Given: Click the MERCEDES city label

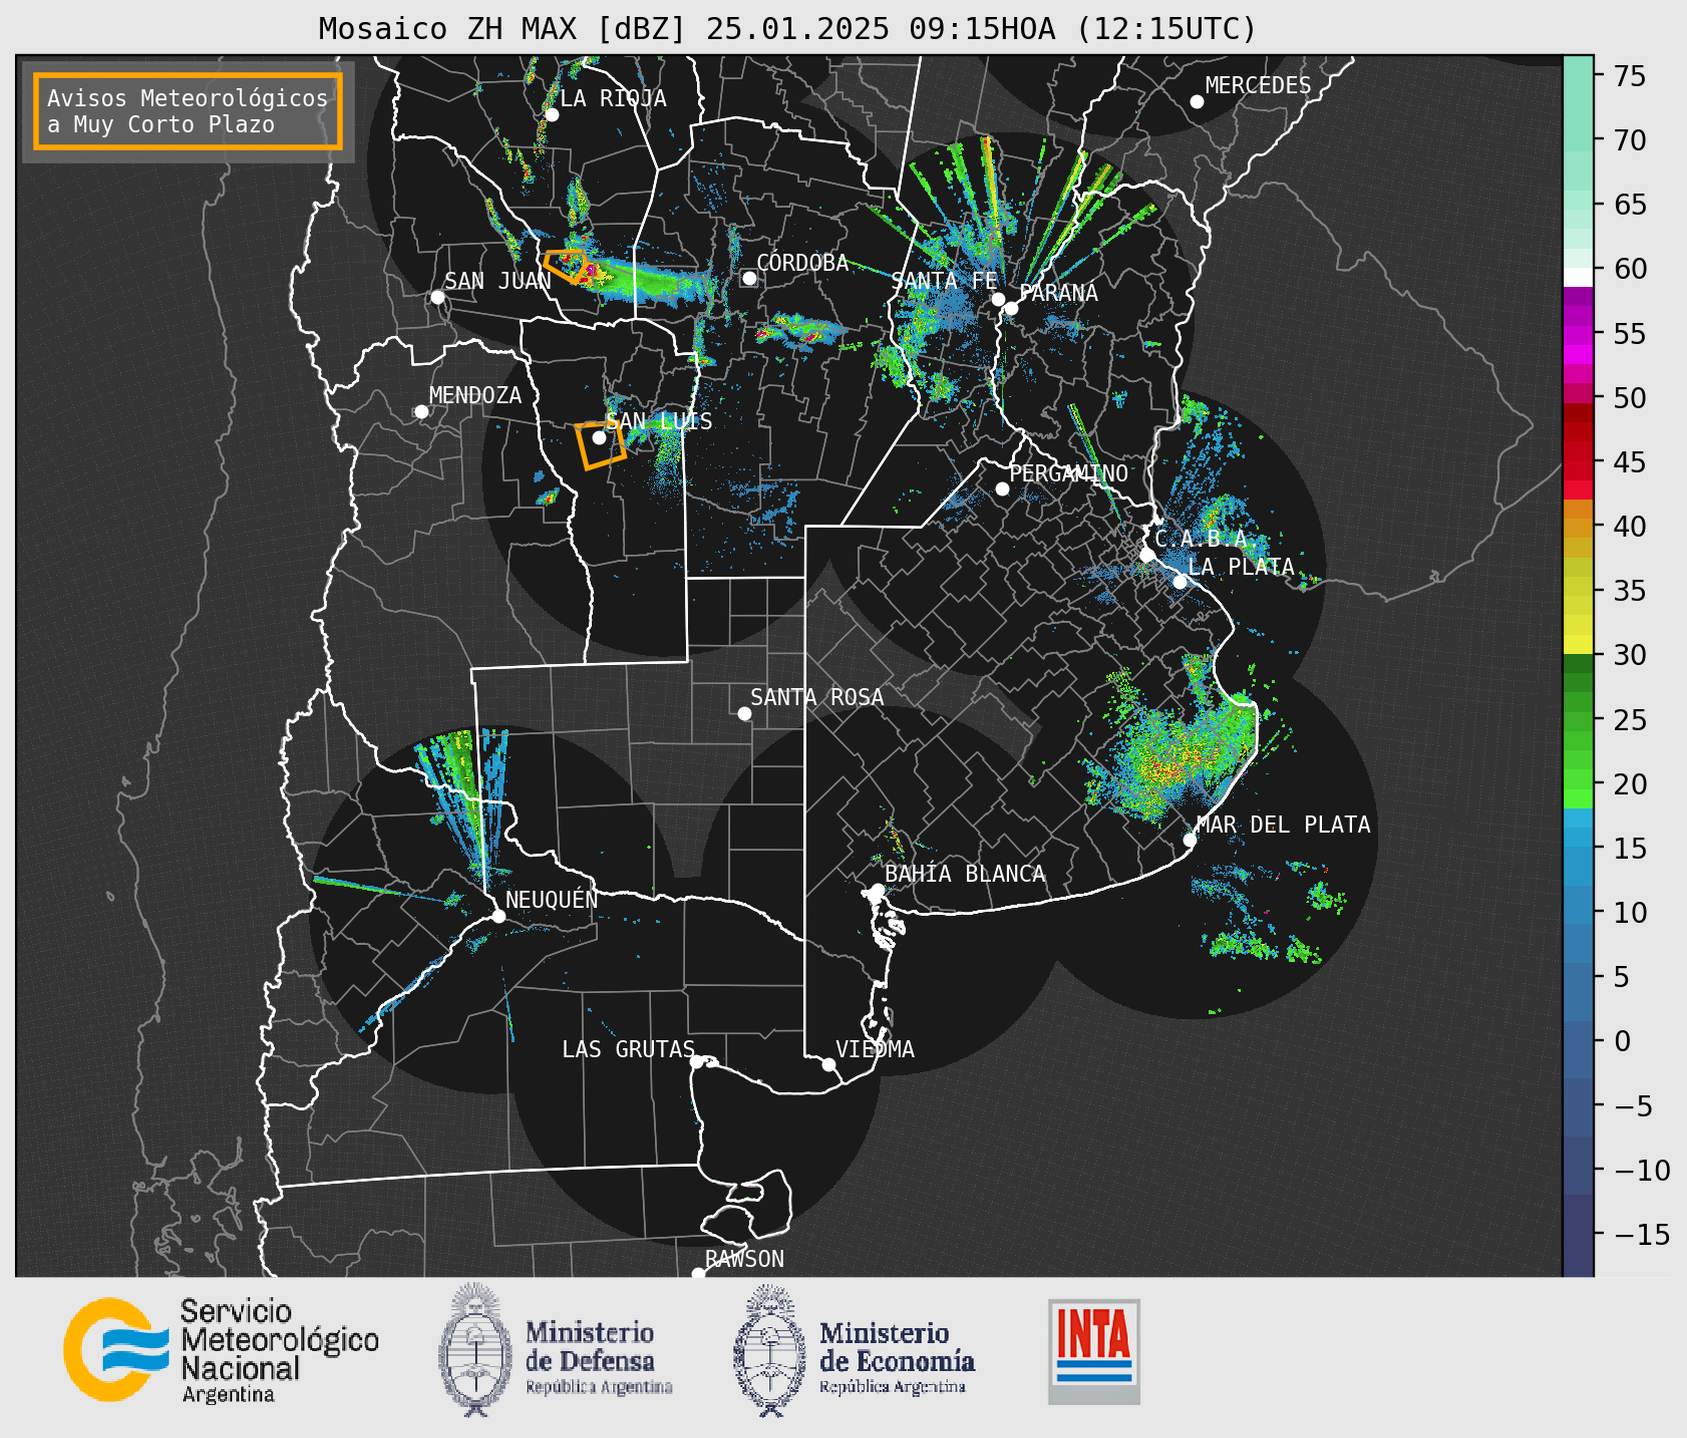Looking at the screenshot, I should (1258, 86).
